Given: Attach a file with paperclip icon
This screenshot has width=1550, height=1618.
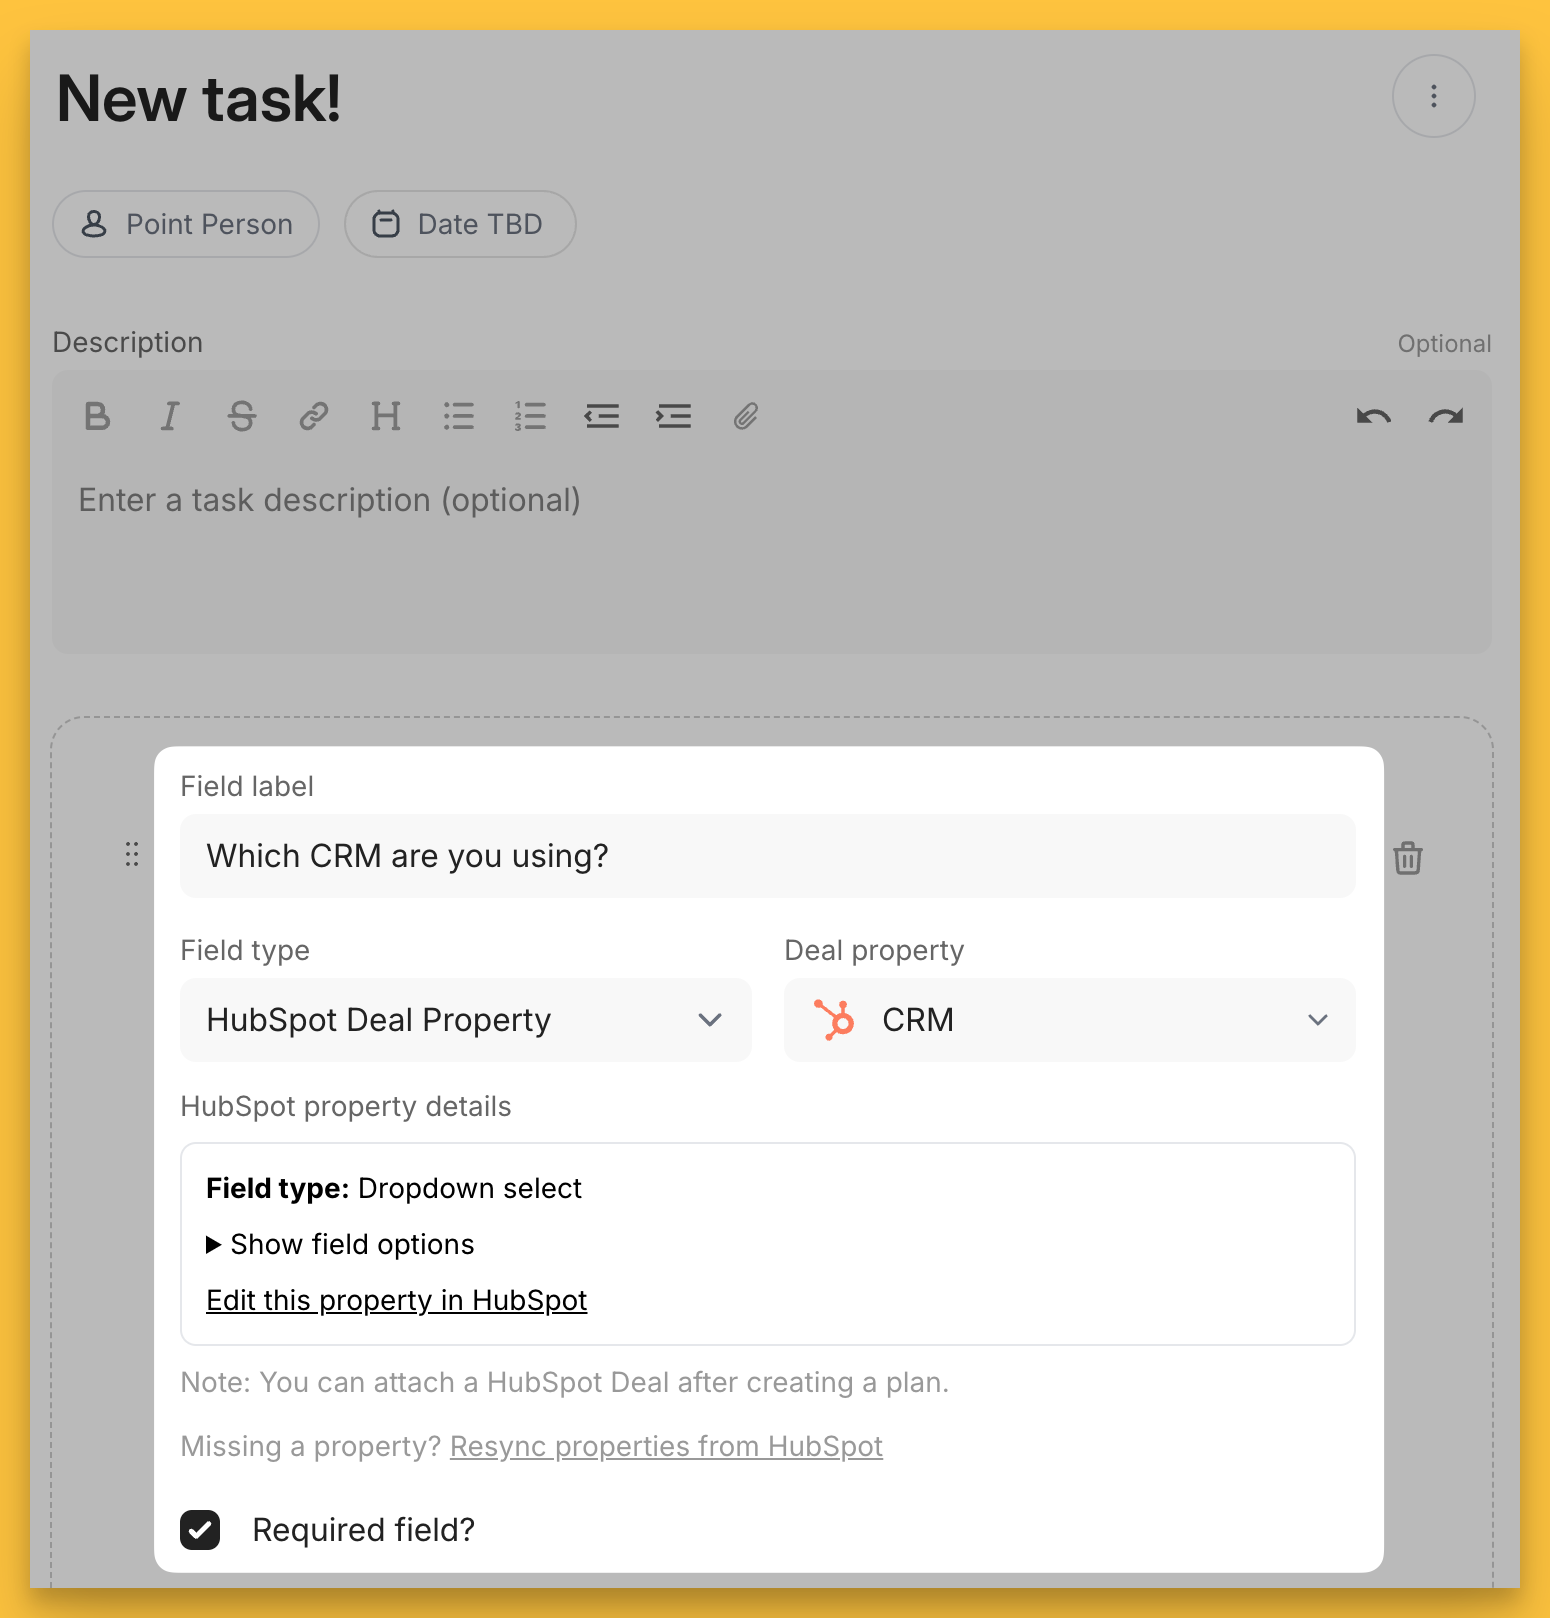Looking at the screenshot, I should point(746,416).
